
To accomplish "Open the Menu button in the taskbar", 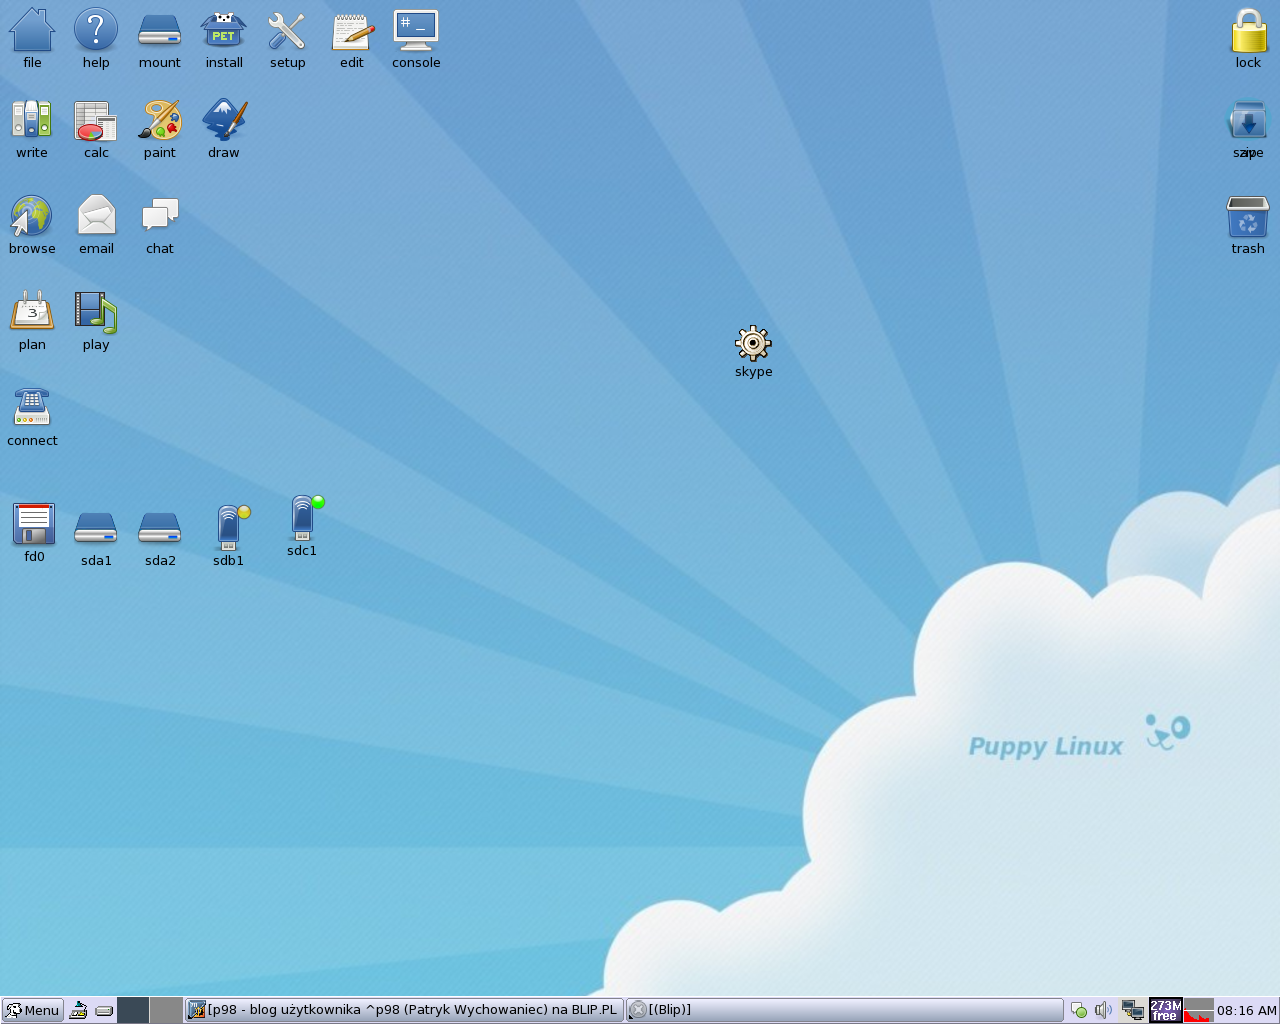I will pos(32,1010).
